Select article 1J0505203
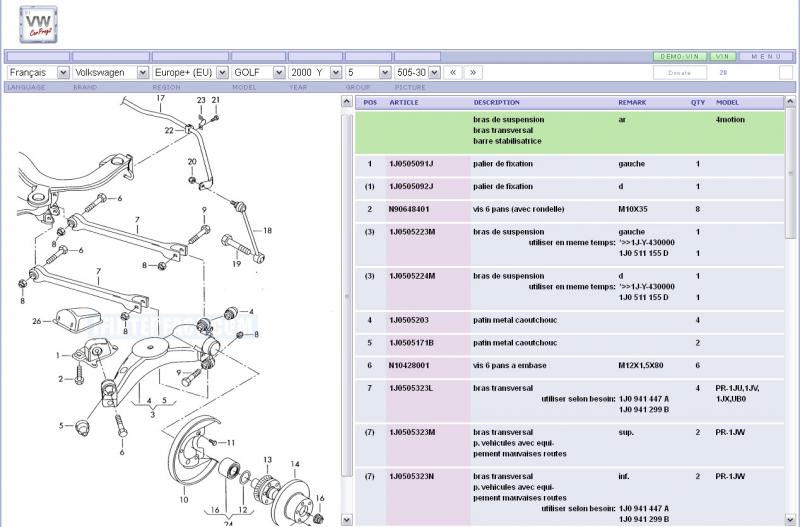The height and width of the screenshot is (527, 800). click(x=409, y=320)
